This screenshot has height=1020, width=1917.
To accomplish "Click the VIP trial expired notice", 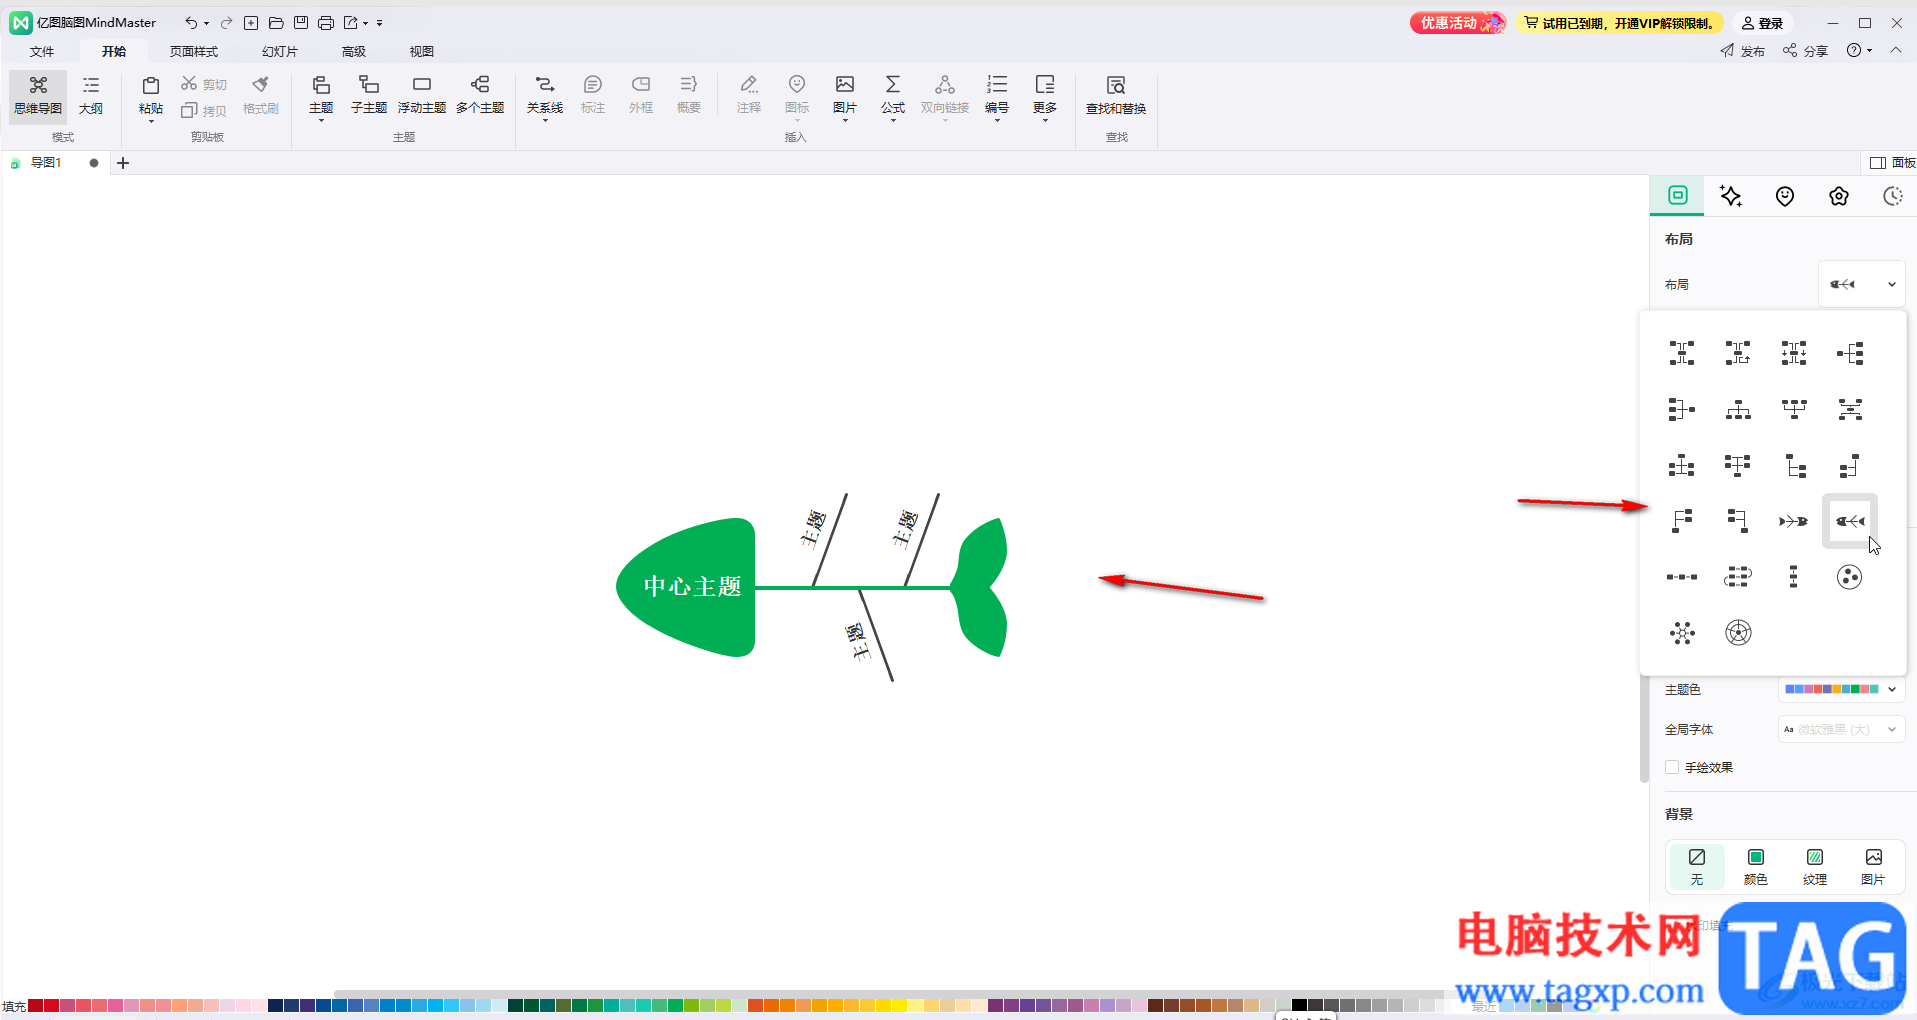I will pyautogui.click(x=1619, y=23).
